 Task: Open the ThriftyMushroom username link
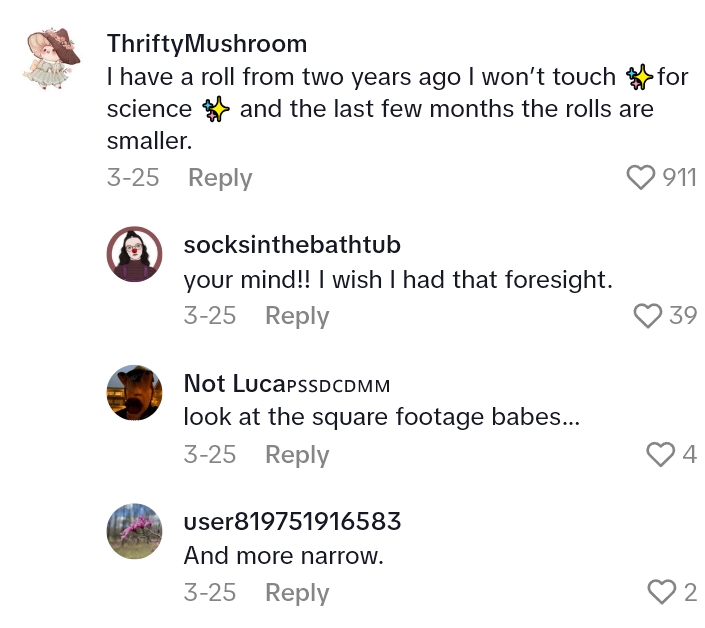pos(207,44)
